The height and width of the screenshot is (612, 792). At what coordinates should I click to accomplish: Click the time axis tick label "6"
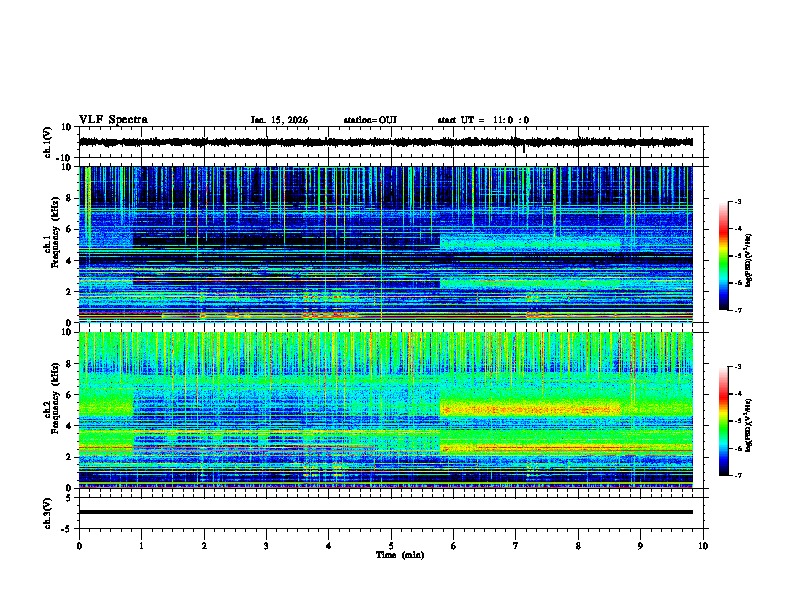coord(453,546)
